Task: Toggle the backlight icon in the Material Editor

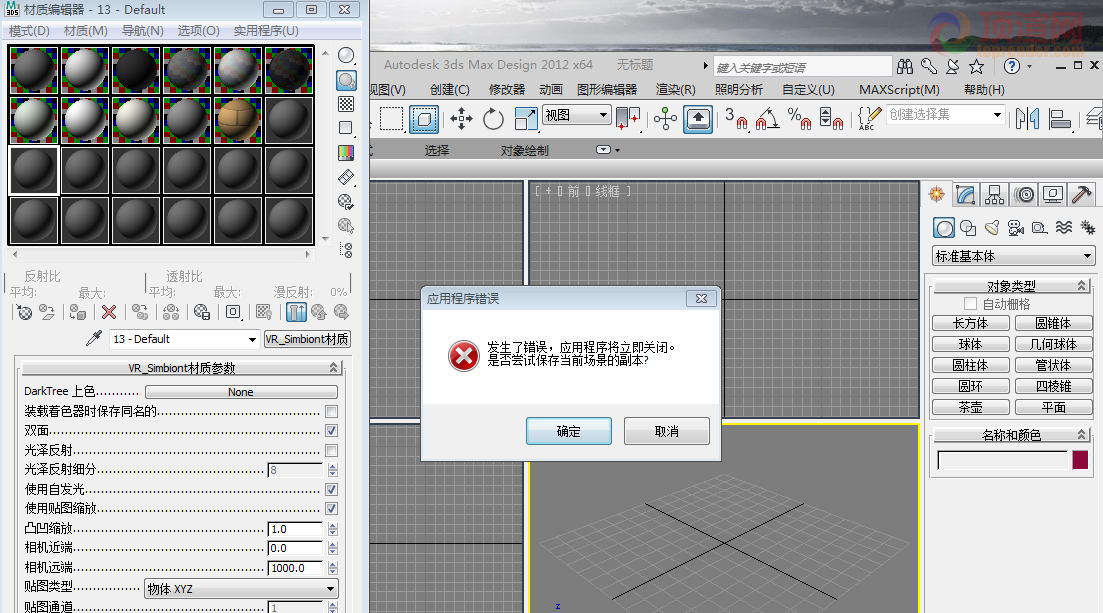Action: (x=346, y=80)
